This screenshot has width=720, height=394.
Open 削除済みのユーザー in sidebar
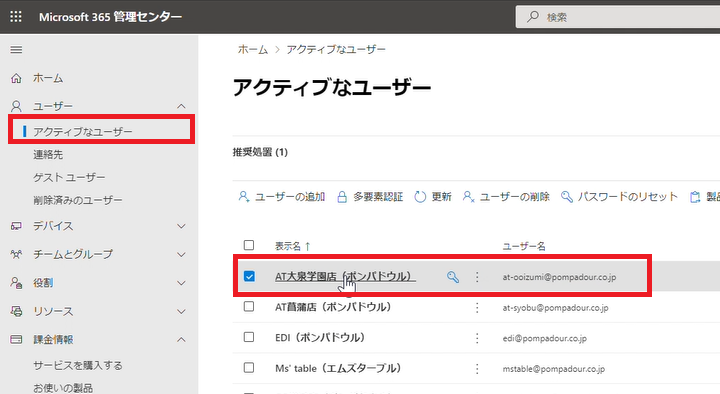click(78, 200)
